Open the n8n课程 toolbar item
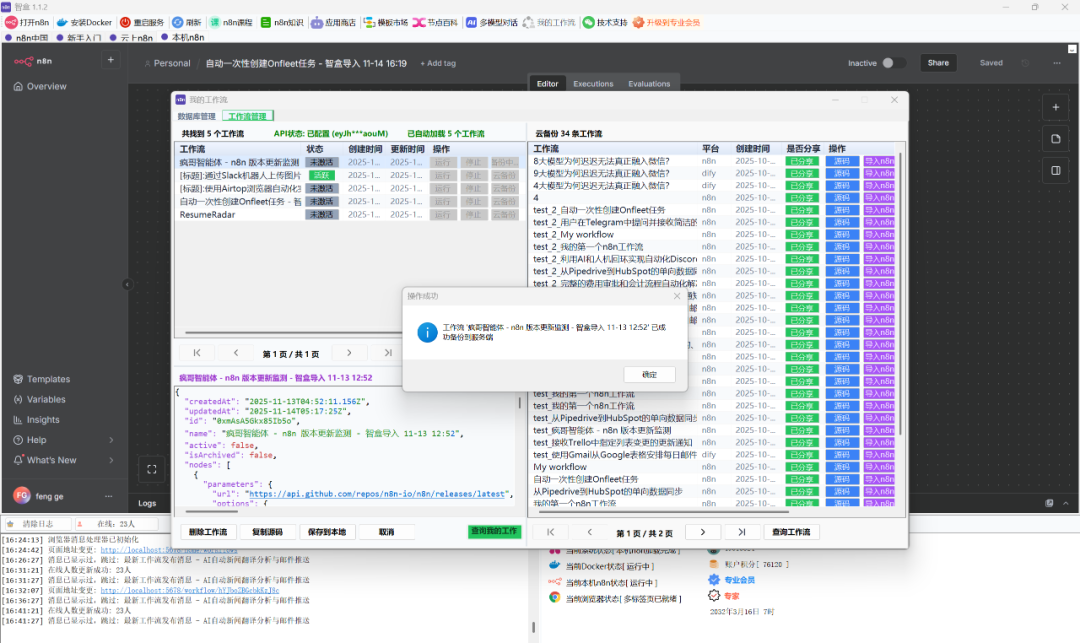This screenshot has height=643, width=1080. [231, 22]
